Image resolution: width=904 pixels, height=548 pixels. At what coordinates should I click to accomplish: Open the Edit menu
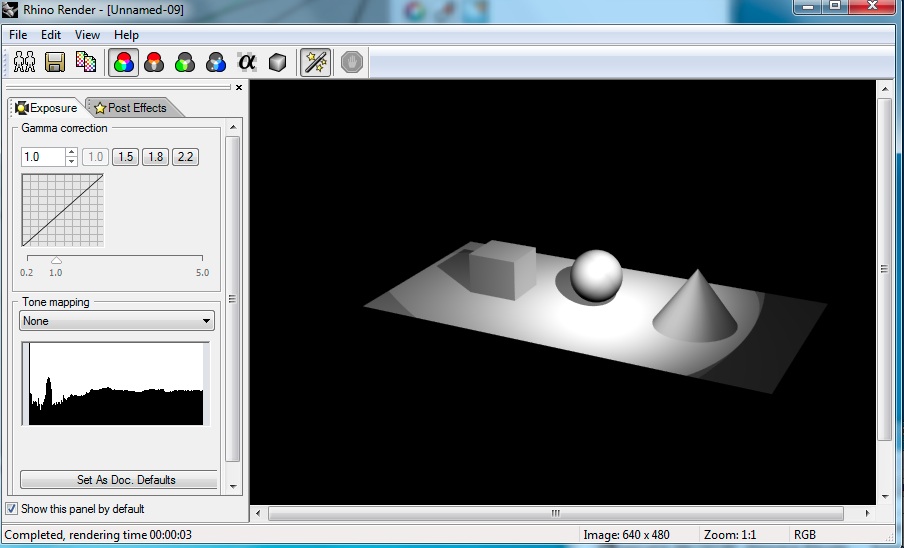pyautogui.click(x=51, y=35)
